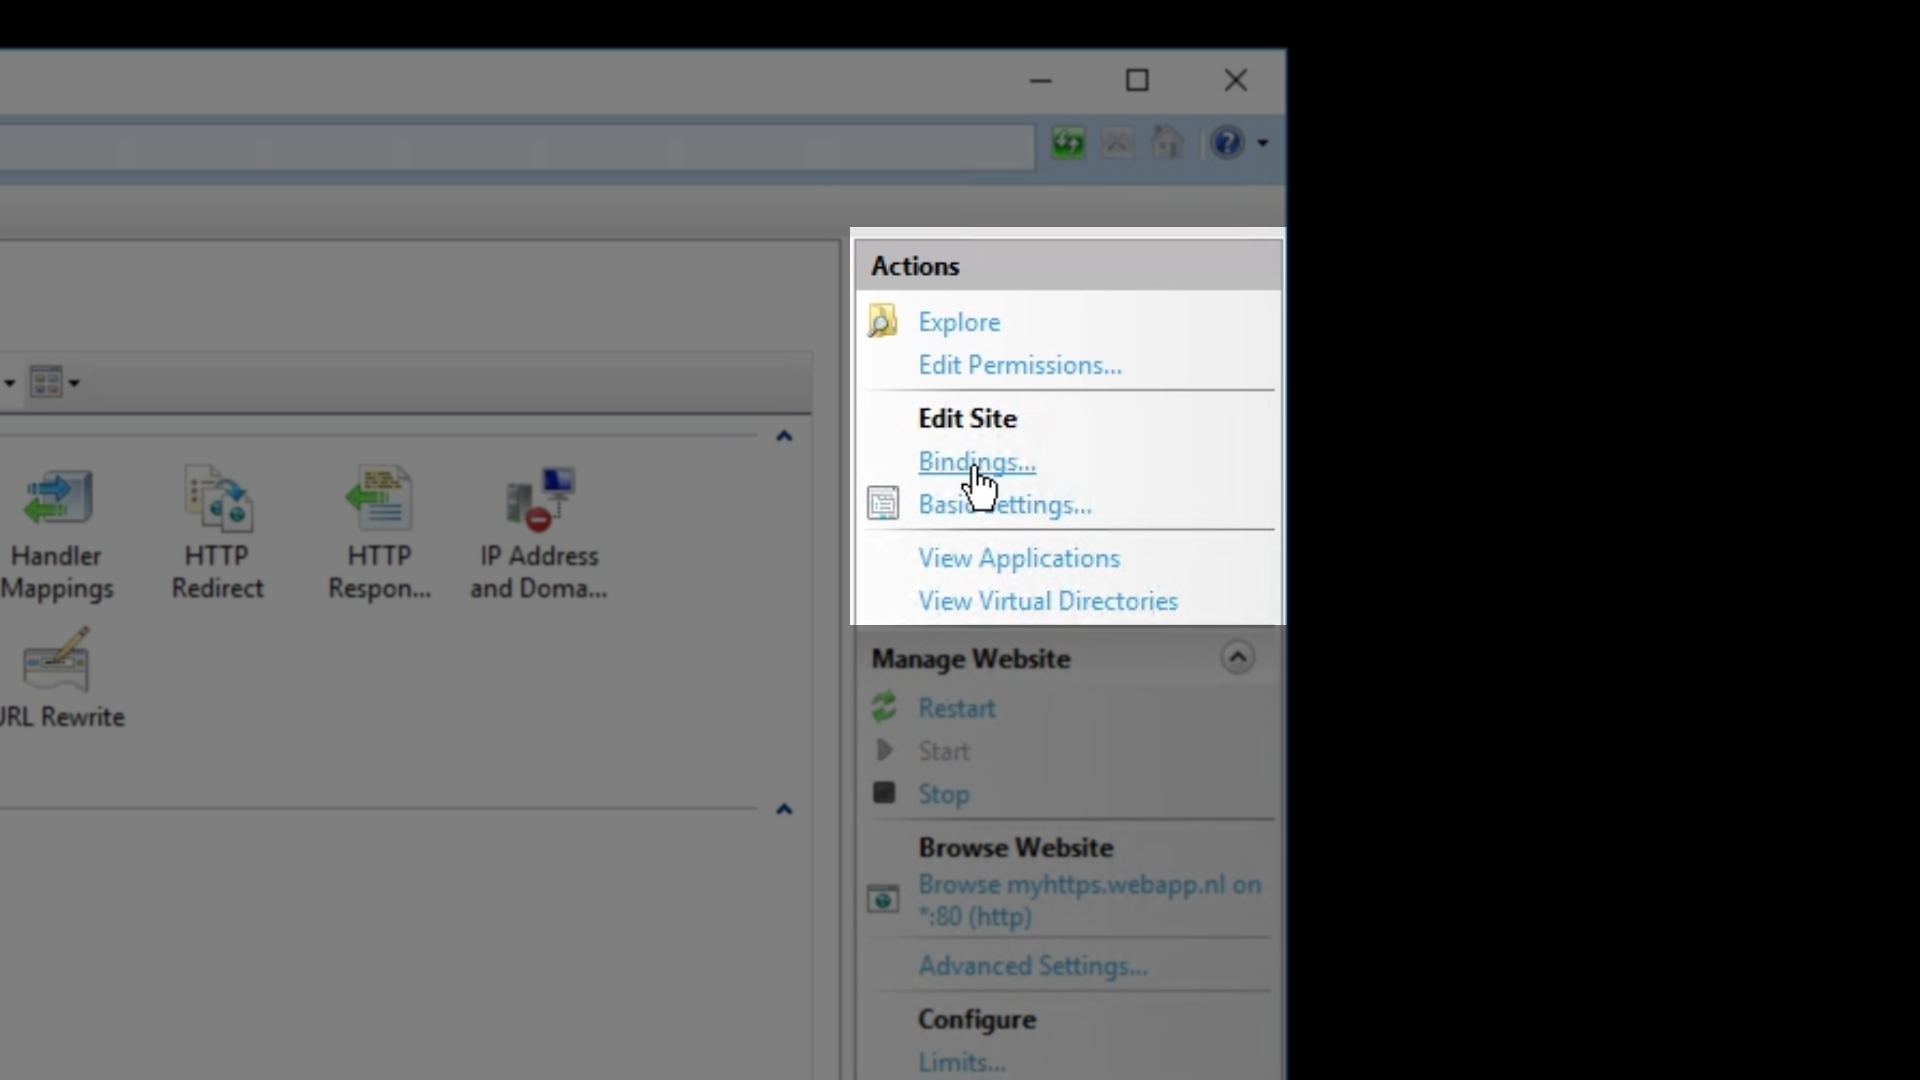Image resolution: width=1920 pixels, height=1080 pixels.
Task: Open Advanced Settings link
Action: pyautogui.click(x=1032, y=966)
